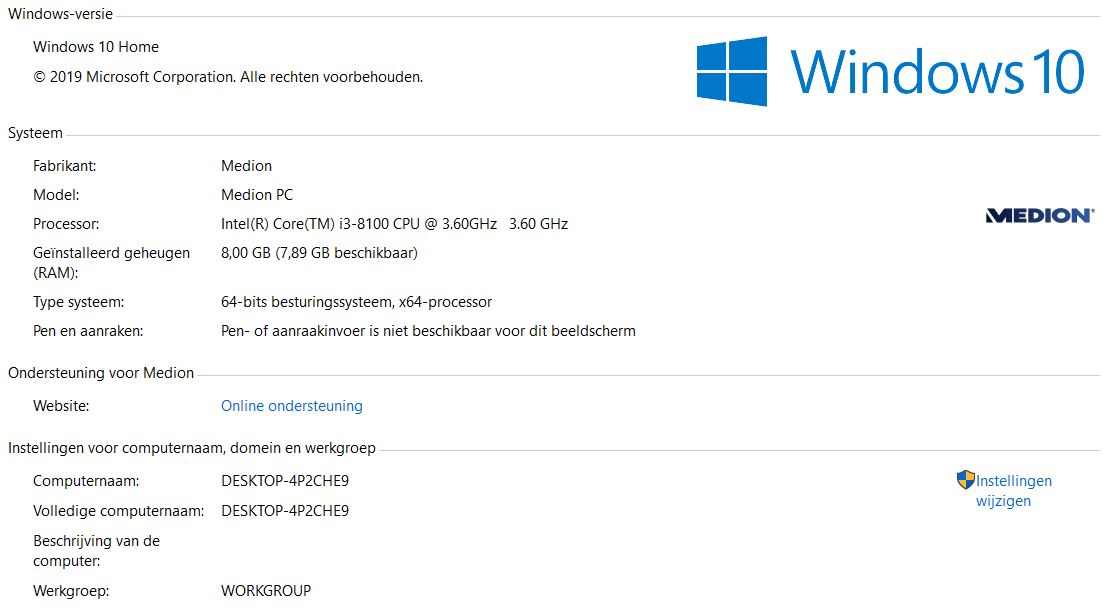The width and height of the screenshot is (1103, 611).
Task: Click the Windows-versie section header
Action: point(60,14)
